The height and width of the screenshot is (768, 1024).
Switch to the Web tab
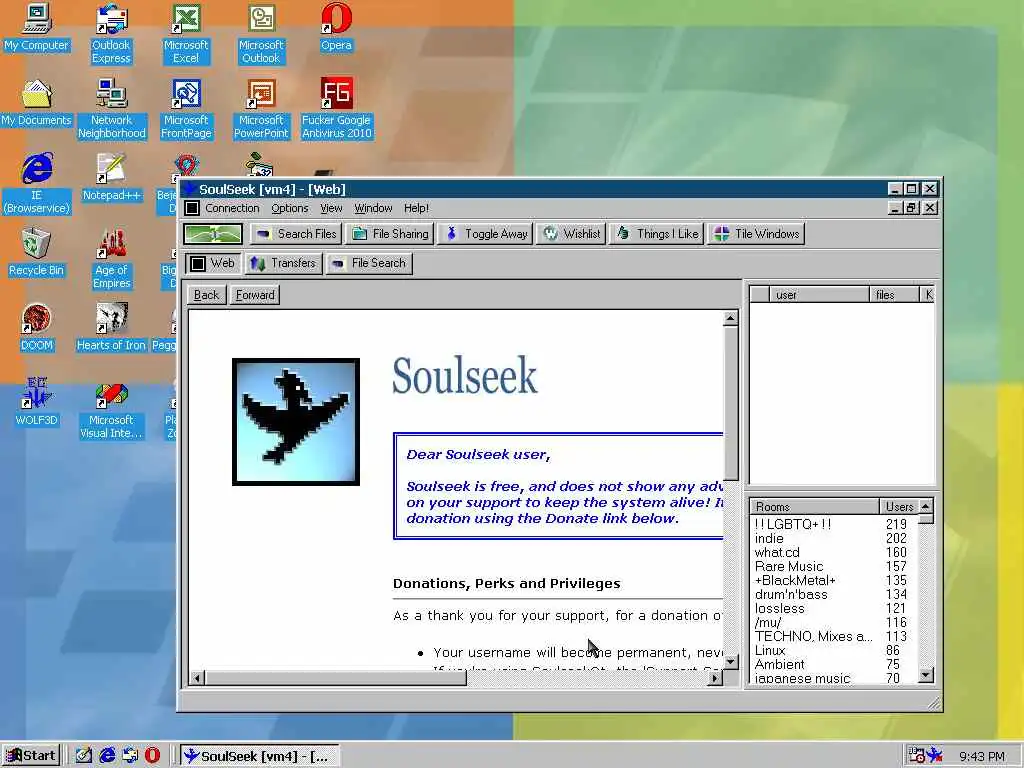point(212,263)
